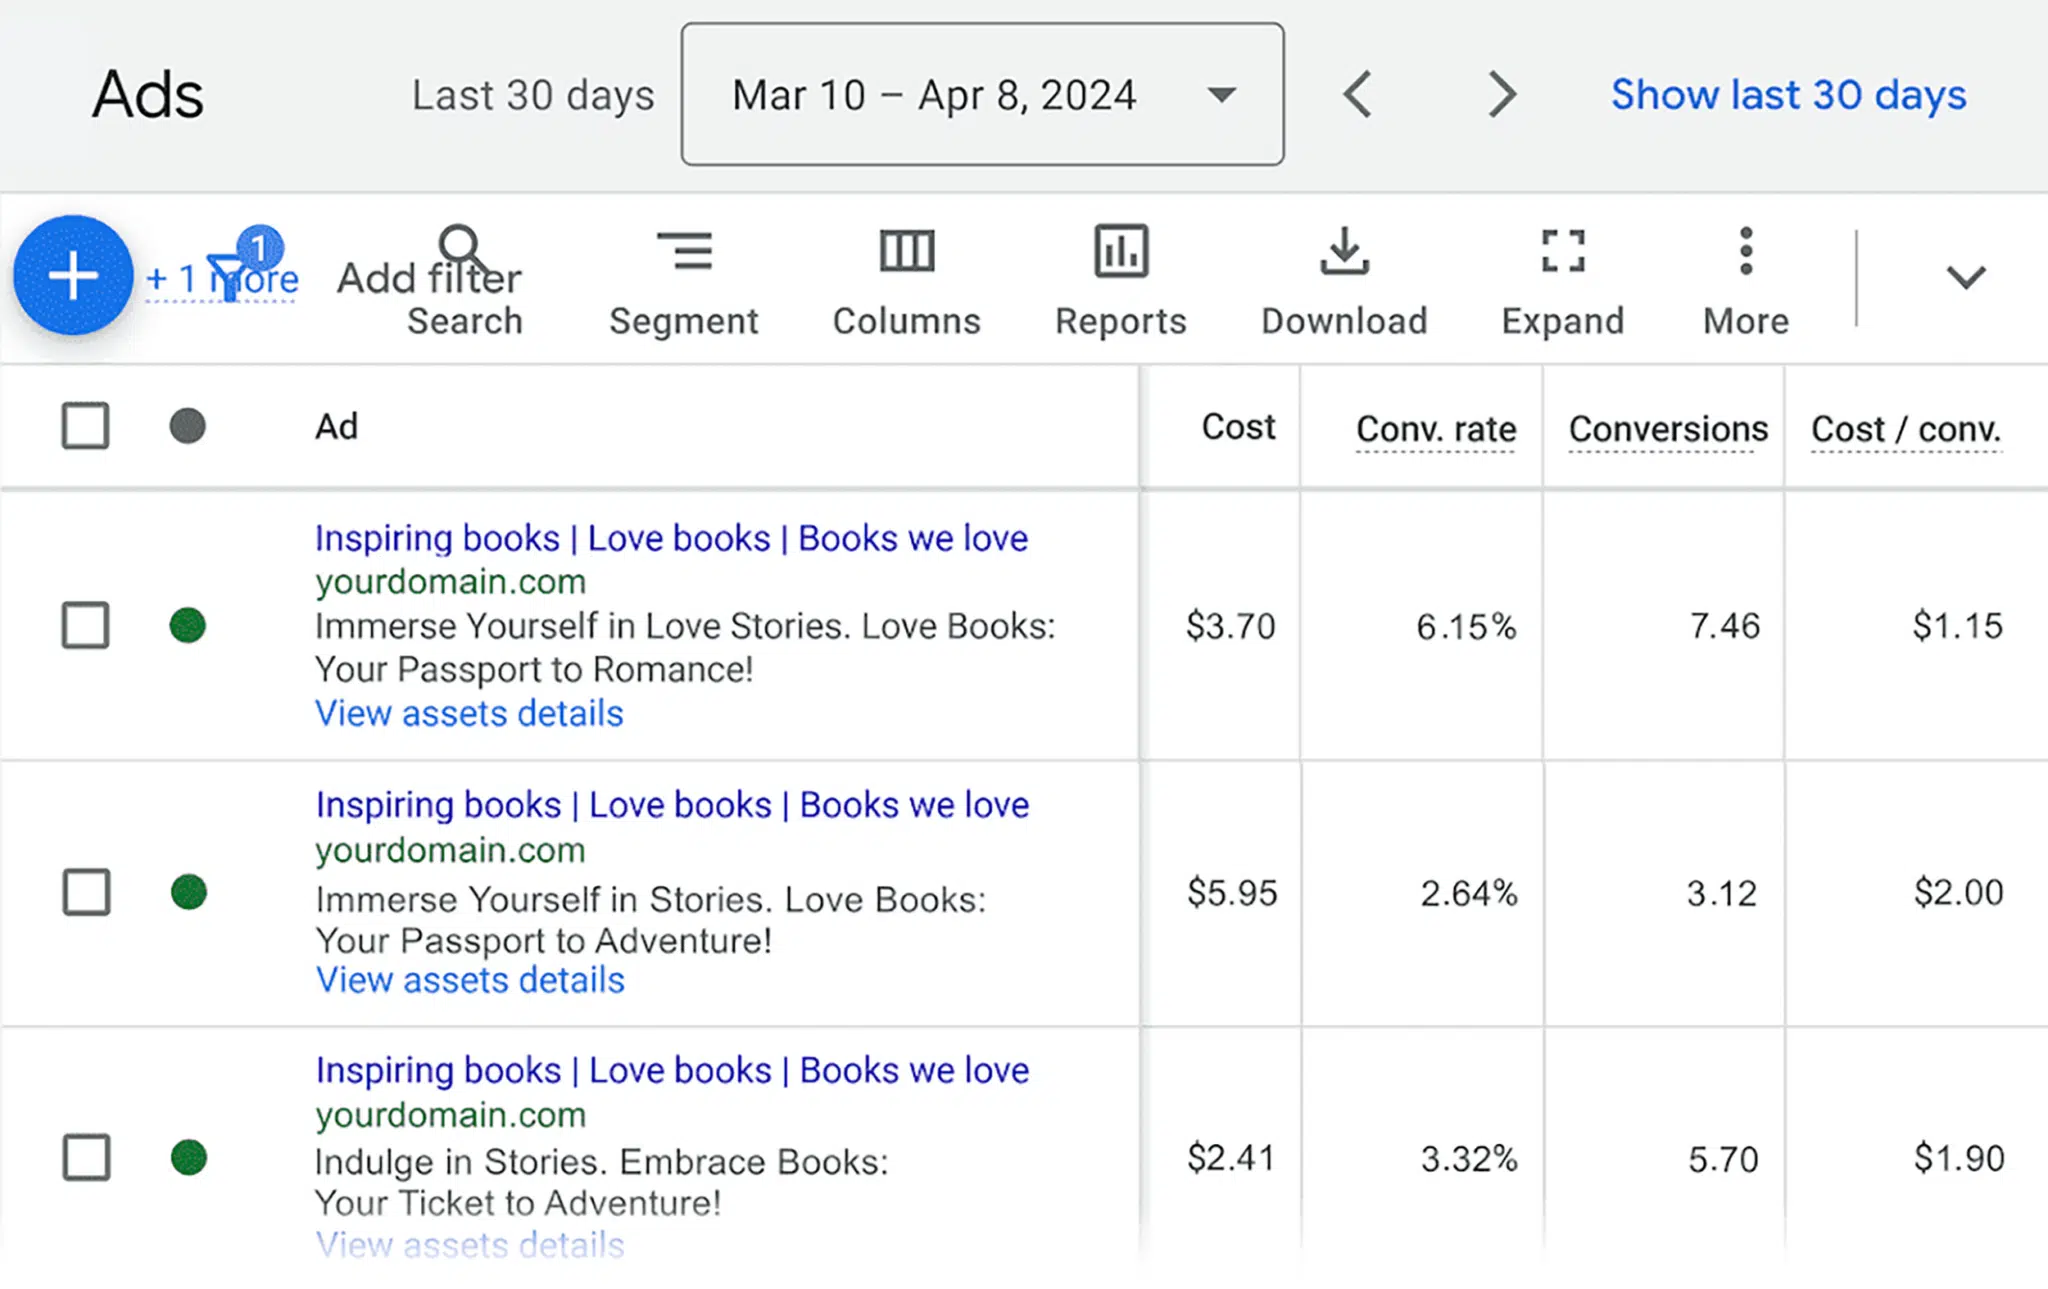Check the first 'Love Stories' ad row
Screen dimensions: 2048x1289
coord(85,626)
